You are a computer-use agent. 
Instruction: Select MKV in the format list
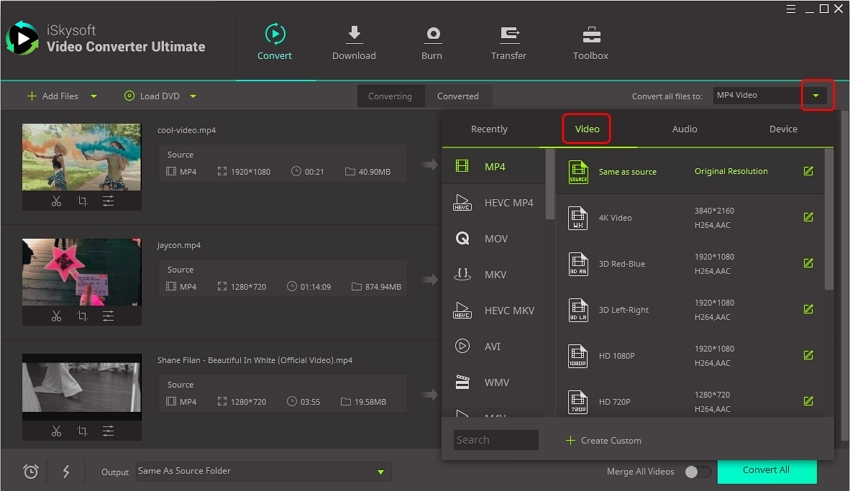point(495,274)
